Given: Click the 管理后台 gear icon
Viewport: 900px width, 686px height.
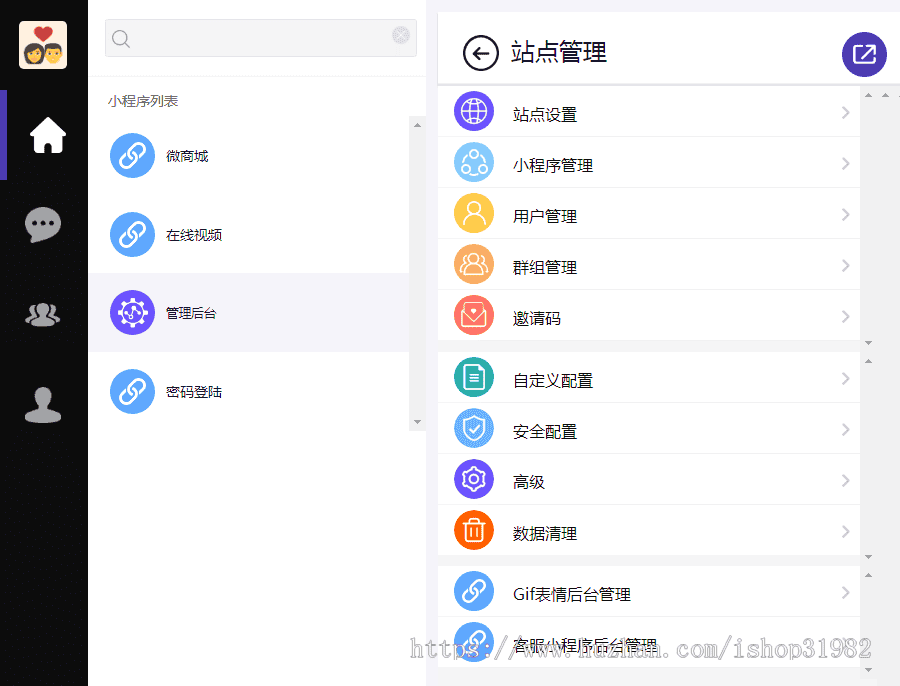Looking at the screenshot, I should tap(133, 313).
